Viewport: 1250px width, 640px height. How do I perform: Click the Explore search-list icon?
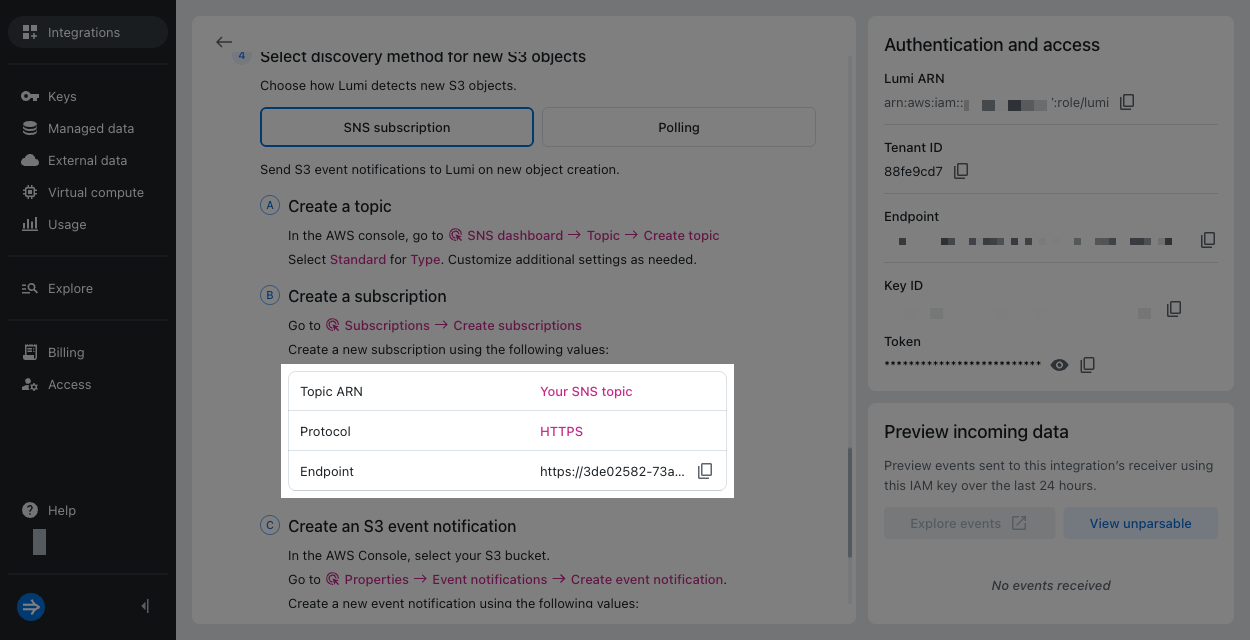coord(30,288)
